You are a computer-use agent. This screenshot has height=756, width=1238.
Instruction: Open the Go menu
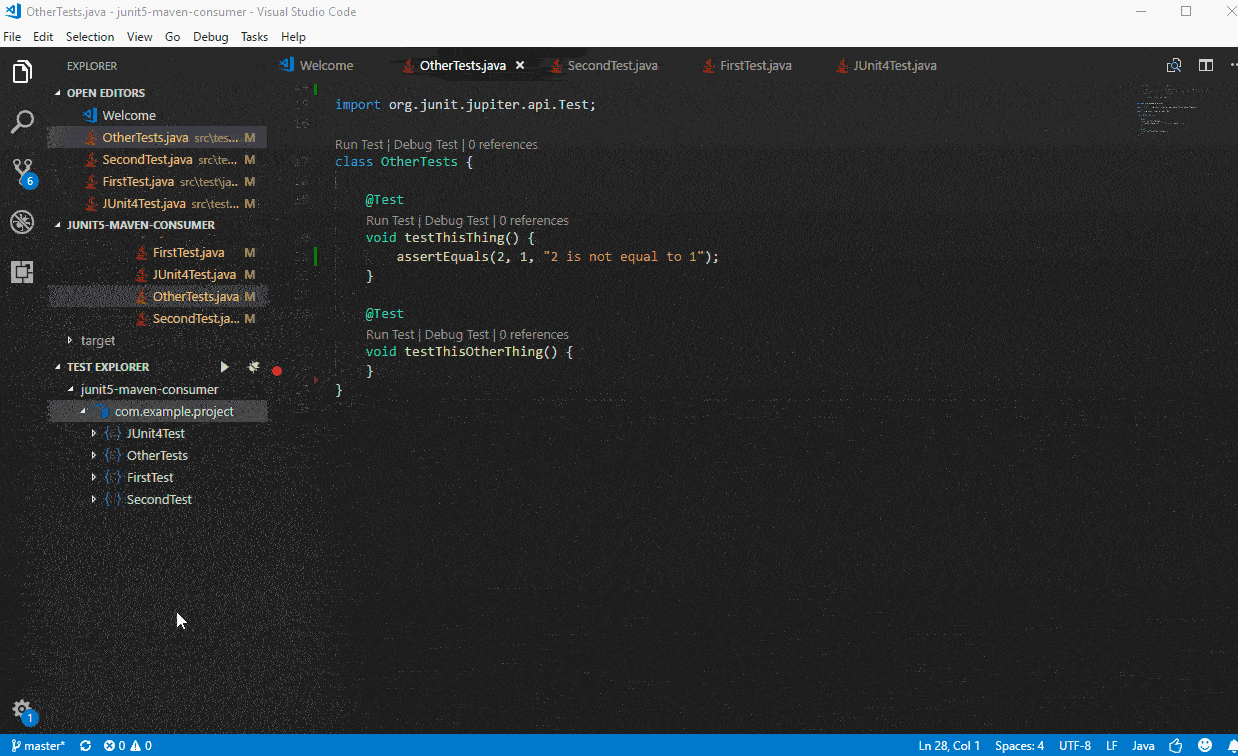(173, 37)
